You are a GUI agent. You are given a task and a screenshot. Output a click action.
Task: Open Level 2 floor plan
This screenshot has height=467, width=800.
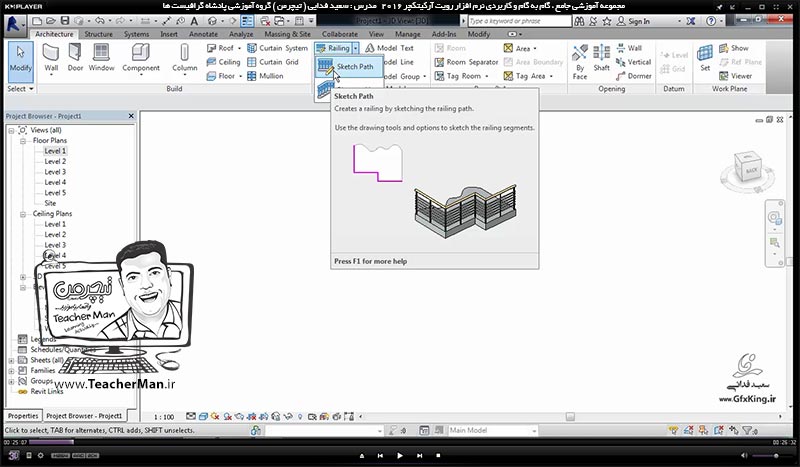55,161
